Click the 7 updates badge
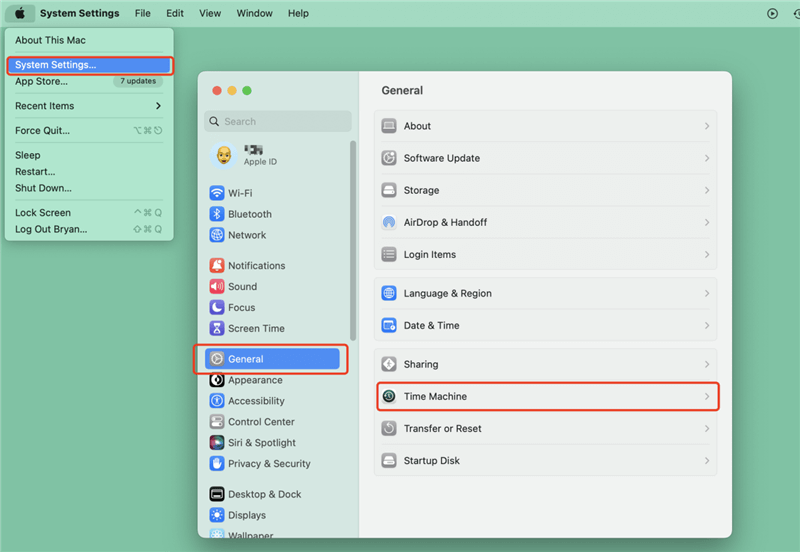Image resolution: width=800 pixels, height=552 pixels. 138,81
